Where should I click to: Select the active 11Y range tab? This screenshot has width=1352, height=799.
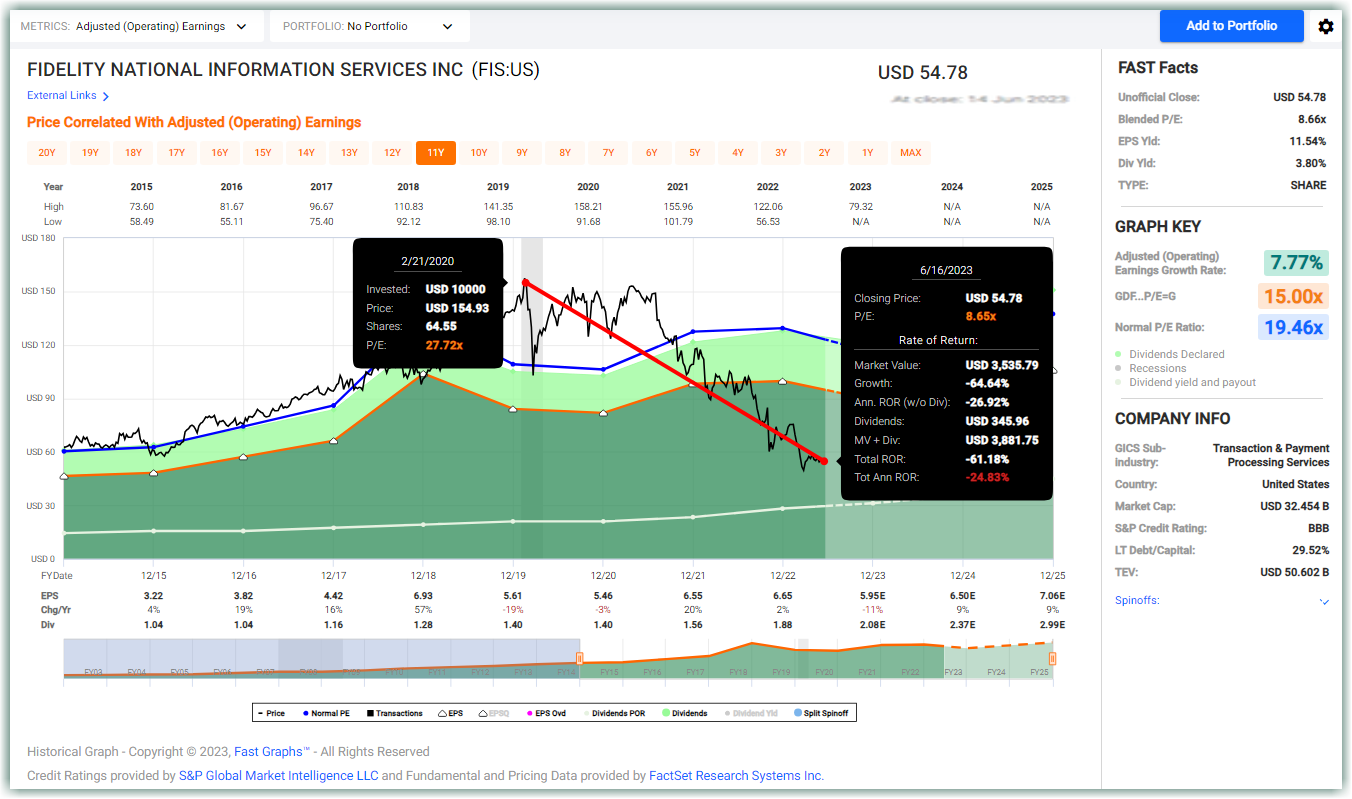436,153
